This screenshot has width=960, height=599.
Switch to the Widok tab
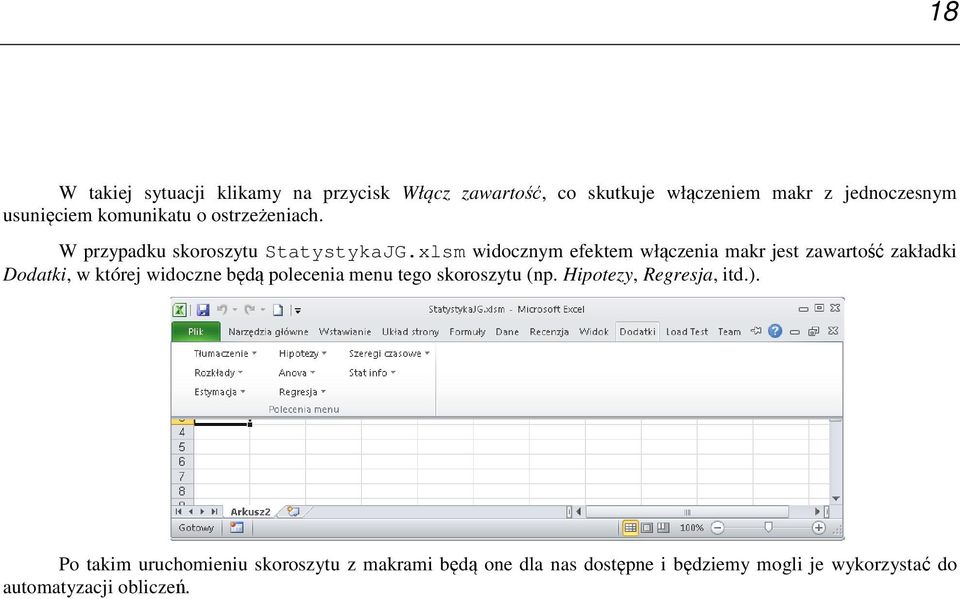point(594,331)
